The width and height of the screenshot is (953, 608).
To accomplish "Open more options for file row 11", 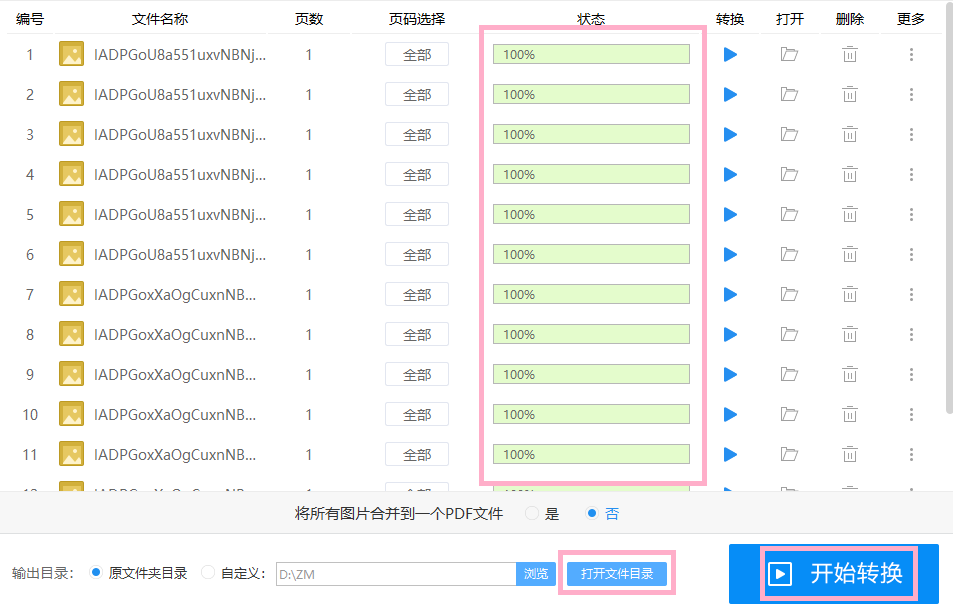I will [x=911, y=453].
